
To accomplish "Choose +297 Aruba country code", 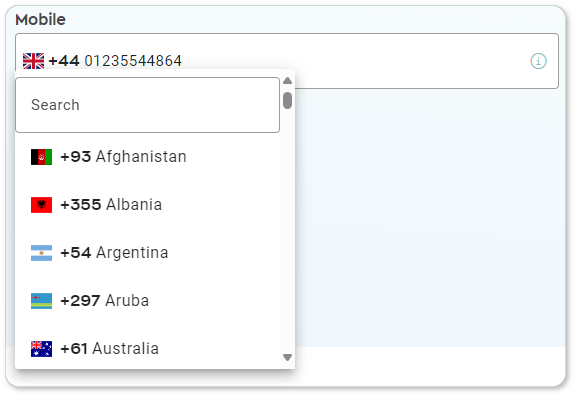I will [147, 301].
